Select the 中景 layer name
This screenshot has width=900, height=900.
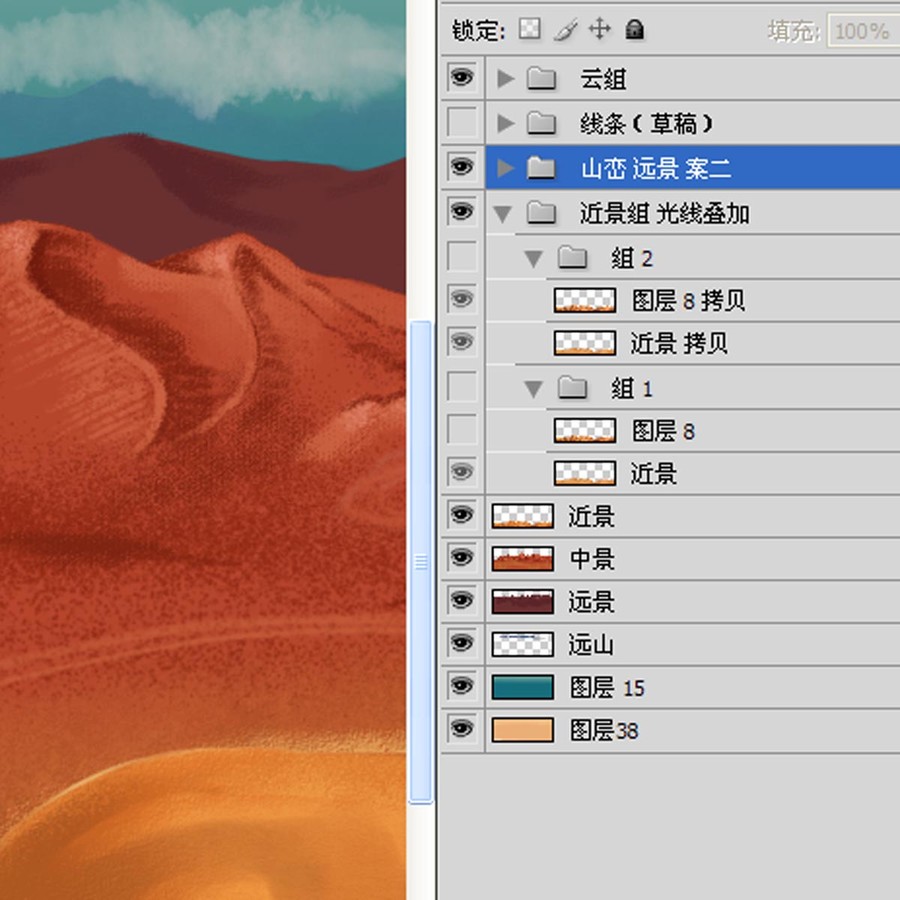(x=592, y=559)
